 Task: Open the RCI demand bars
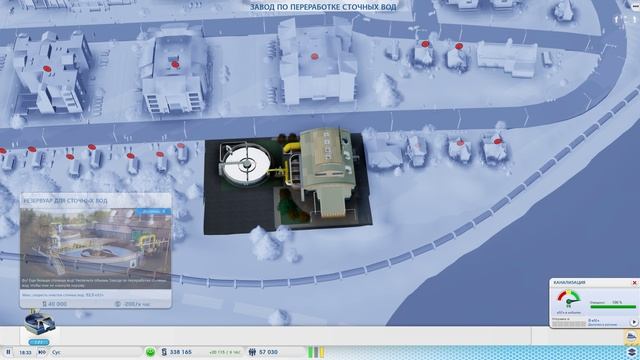pyautogui.click(x=316, y=352)
